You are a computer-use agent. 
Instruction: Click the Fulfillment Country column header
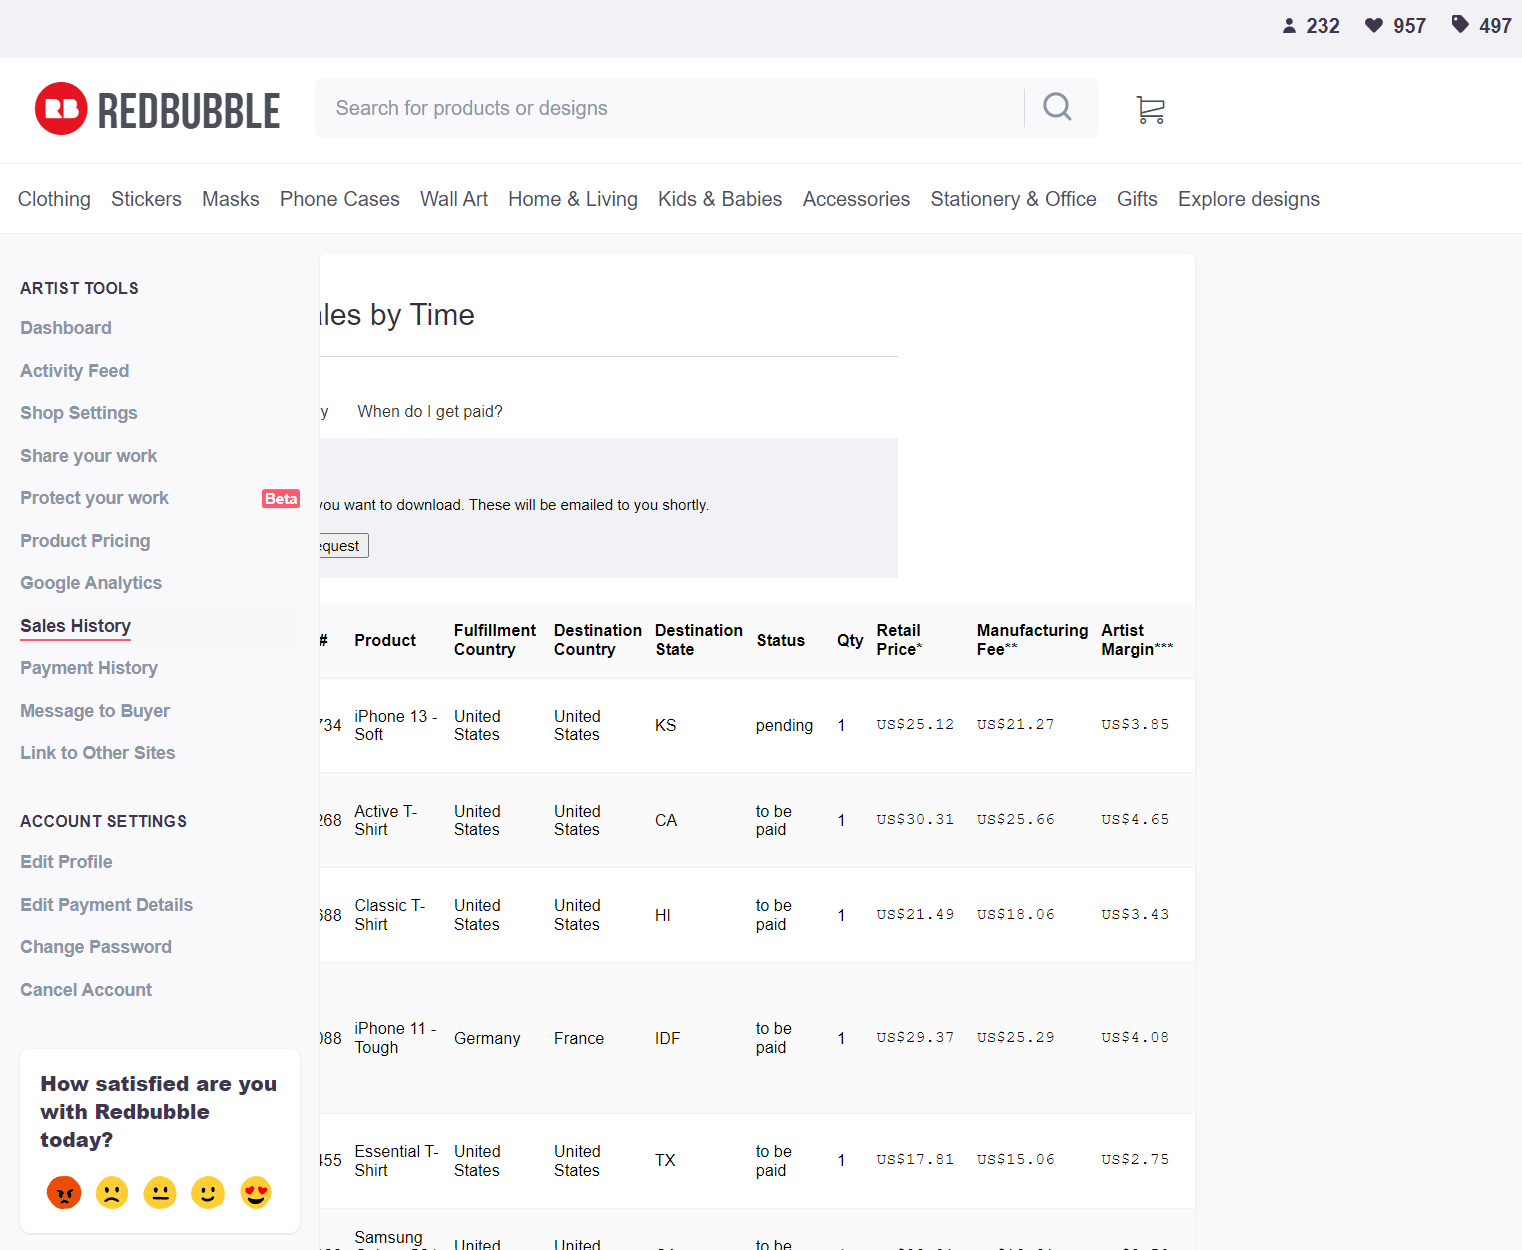[495, 640]
